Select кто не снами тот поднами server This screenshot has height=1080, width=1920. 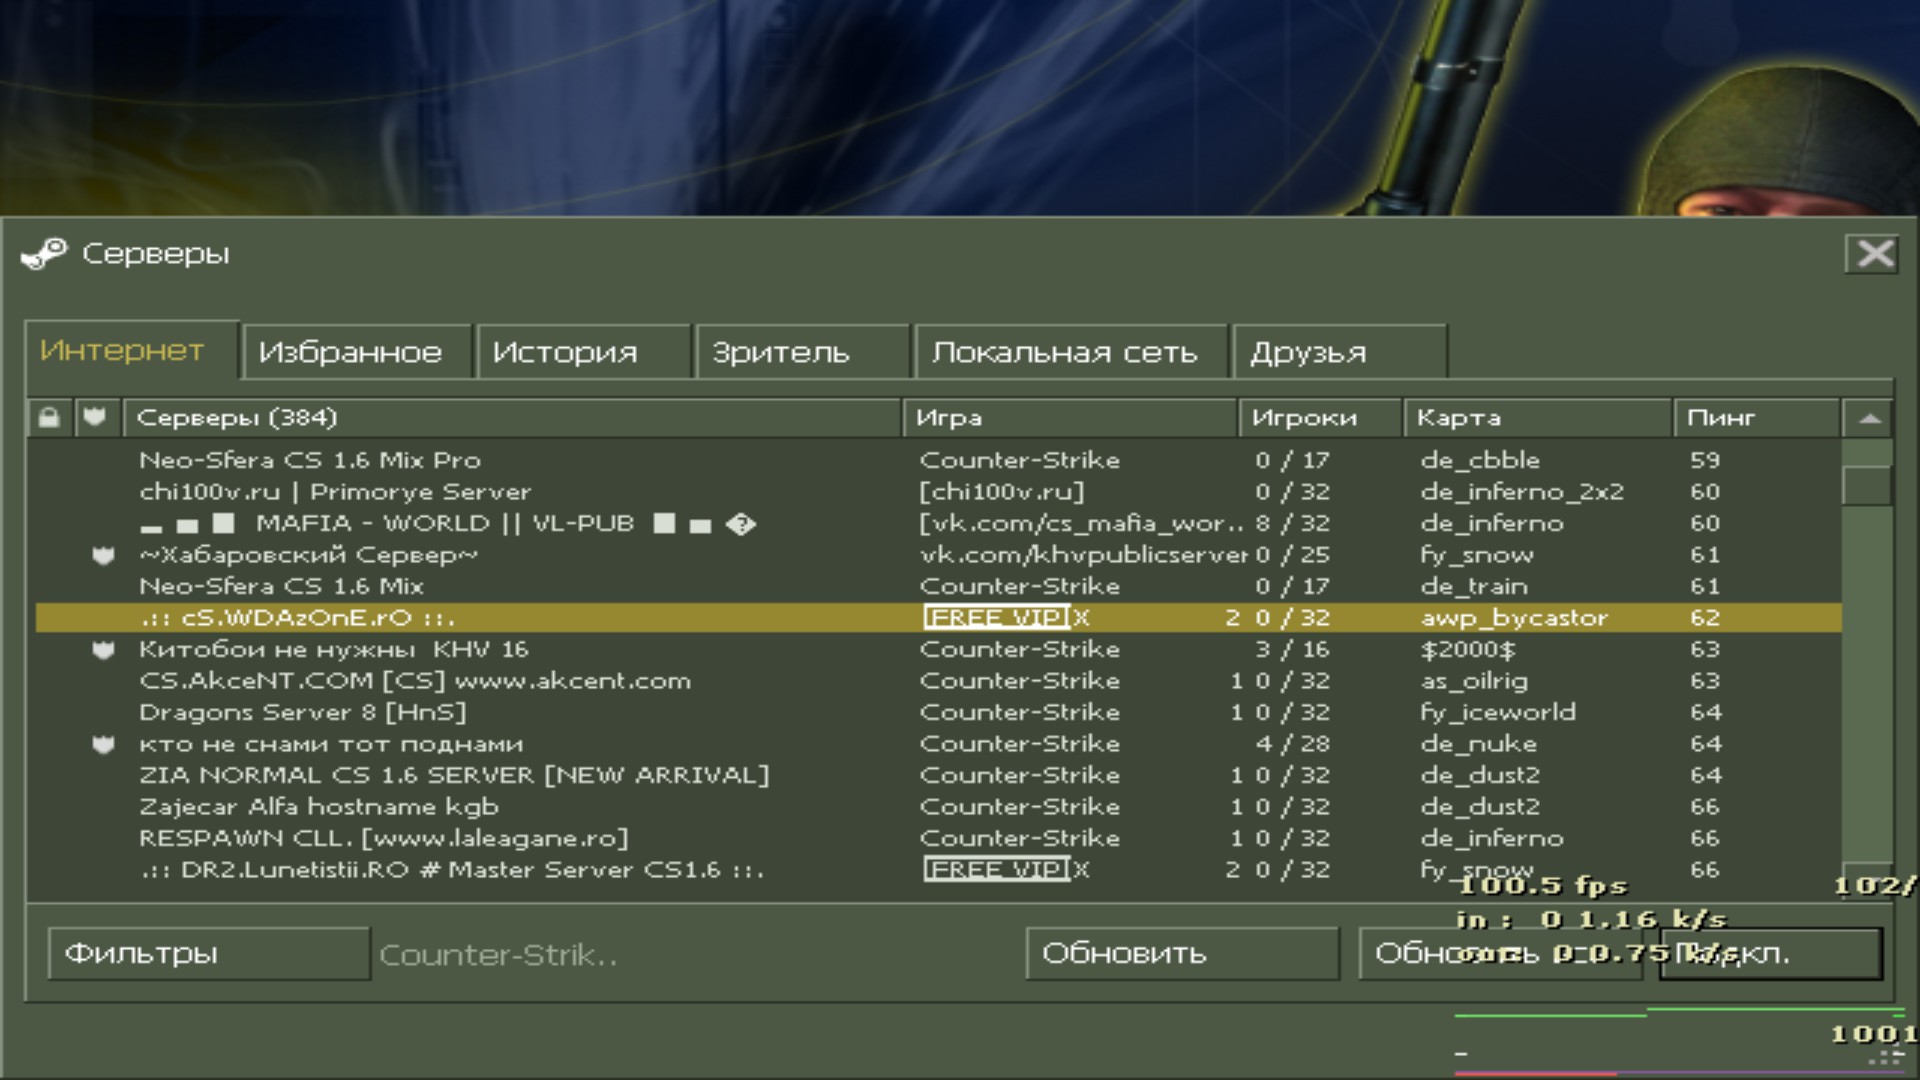coord(938,744)
